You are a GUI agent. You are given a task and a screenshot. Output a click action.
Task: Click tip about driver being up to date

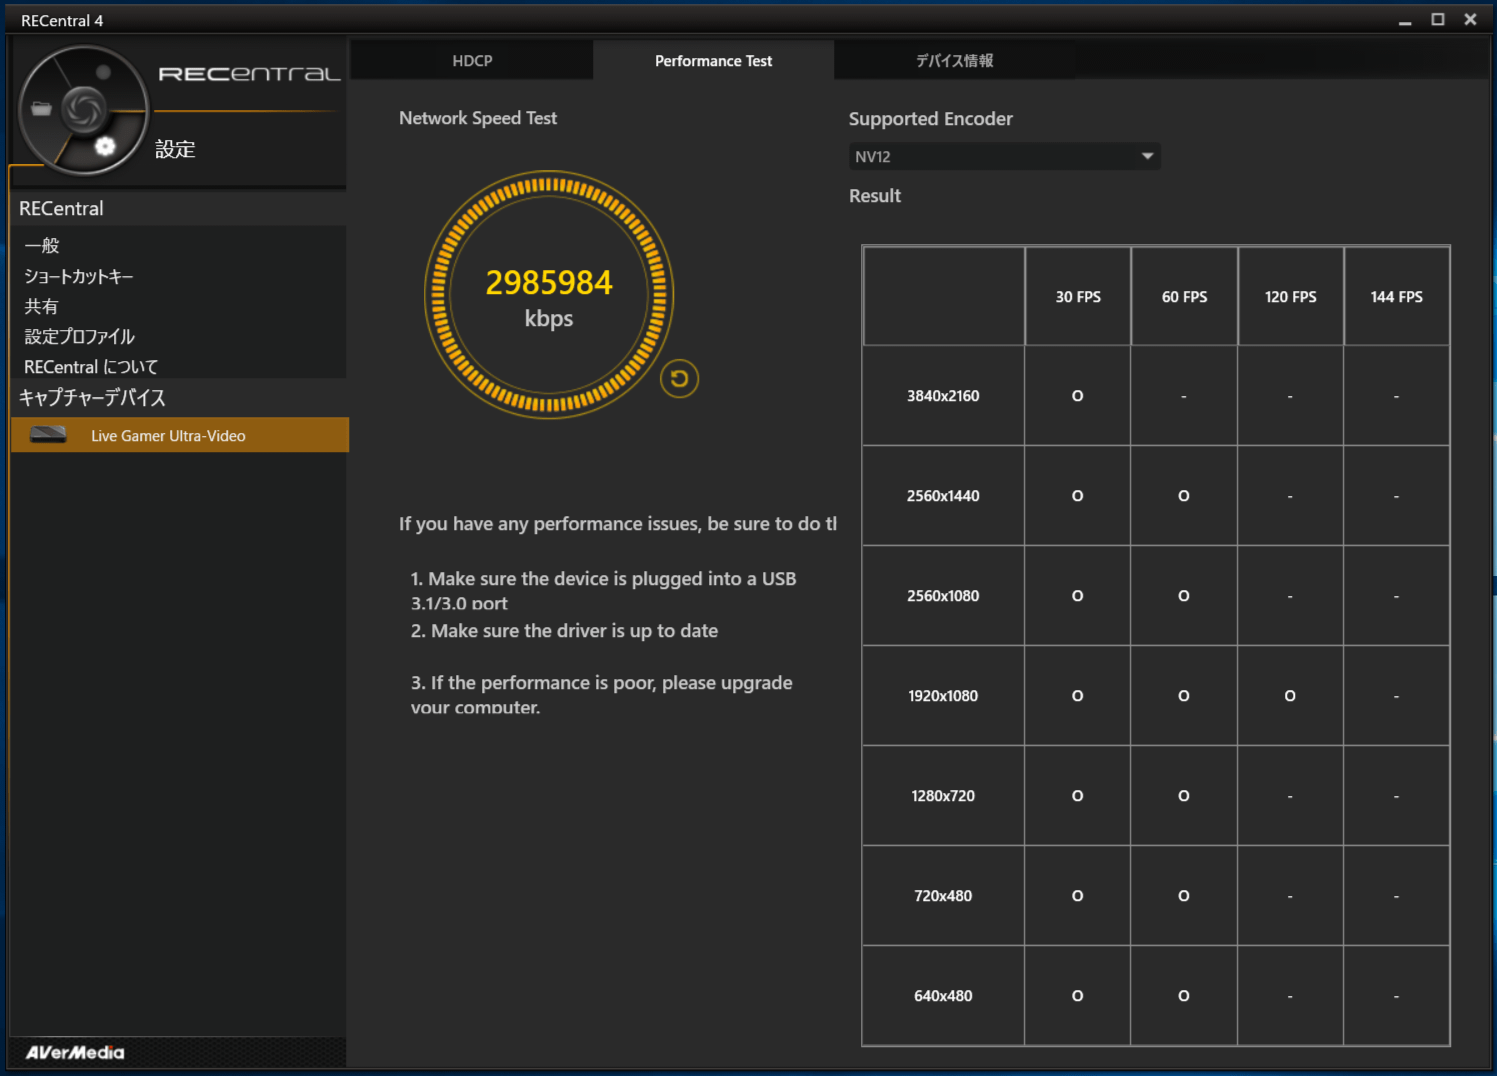(564, 631)
